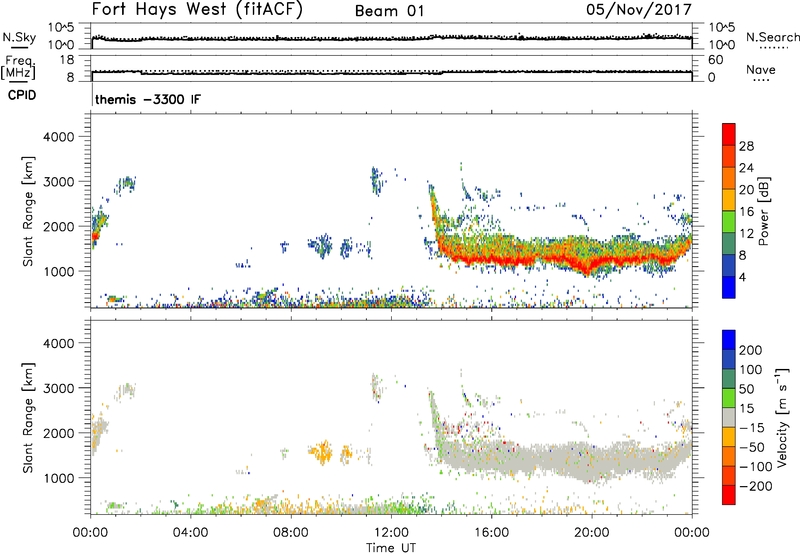Click the '20:00' time tick label
The height and width of the screenshot is (554, 800).
point(592,533)
